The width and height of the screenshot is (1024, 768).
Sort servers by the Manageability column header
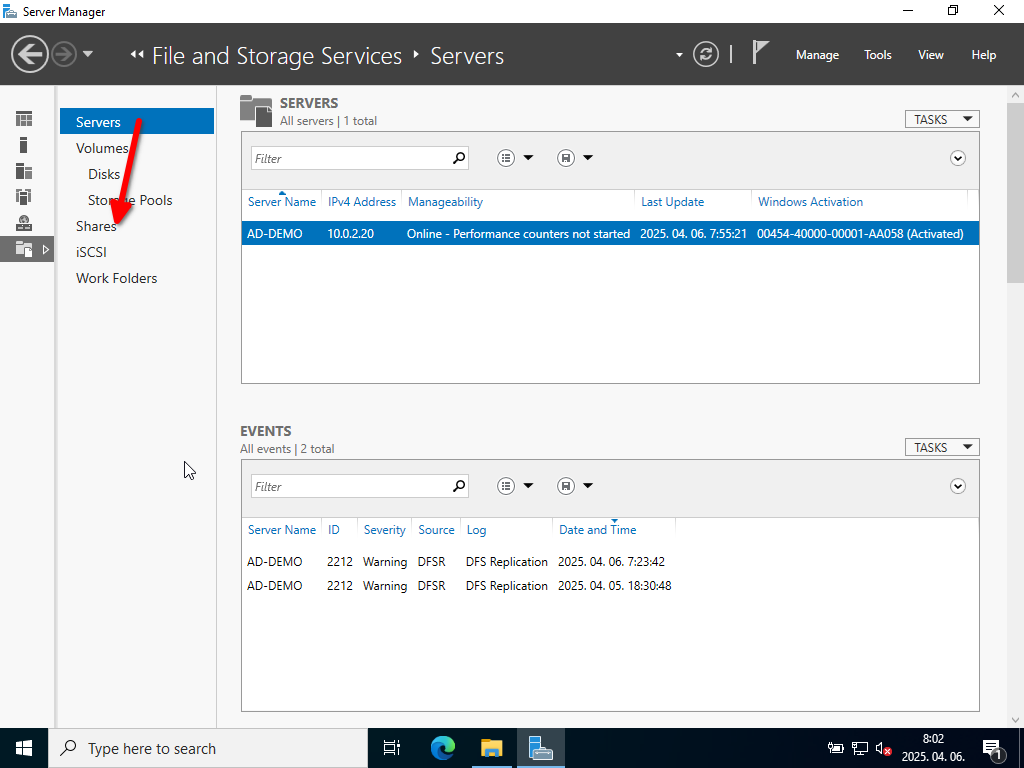[x=445, y=202]
